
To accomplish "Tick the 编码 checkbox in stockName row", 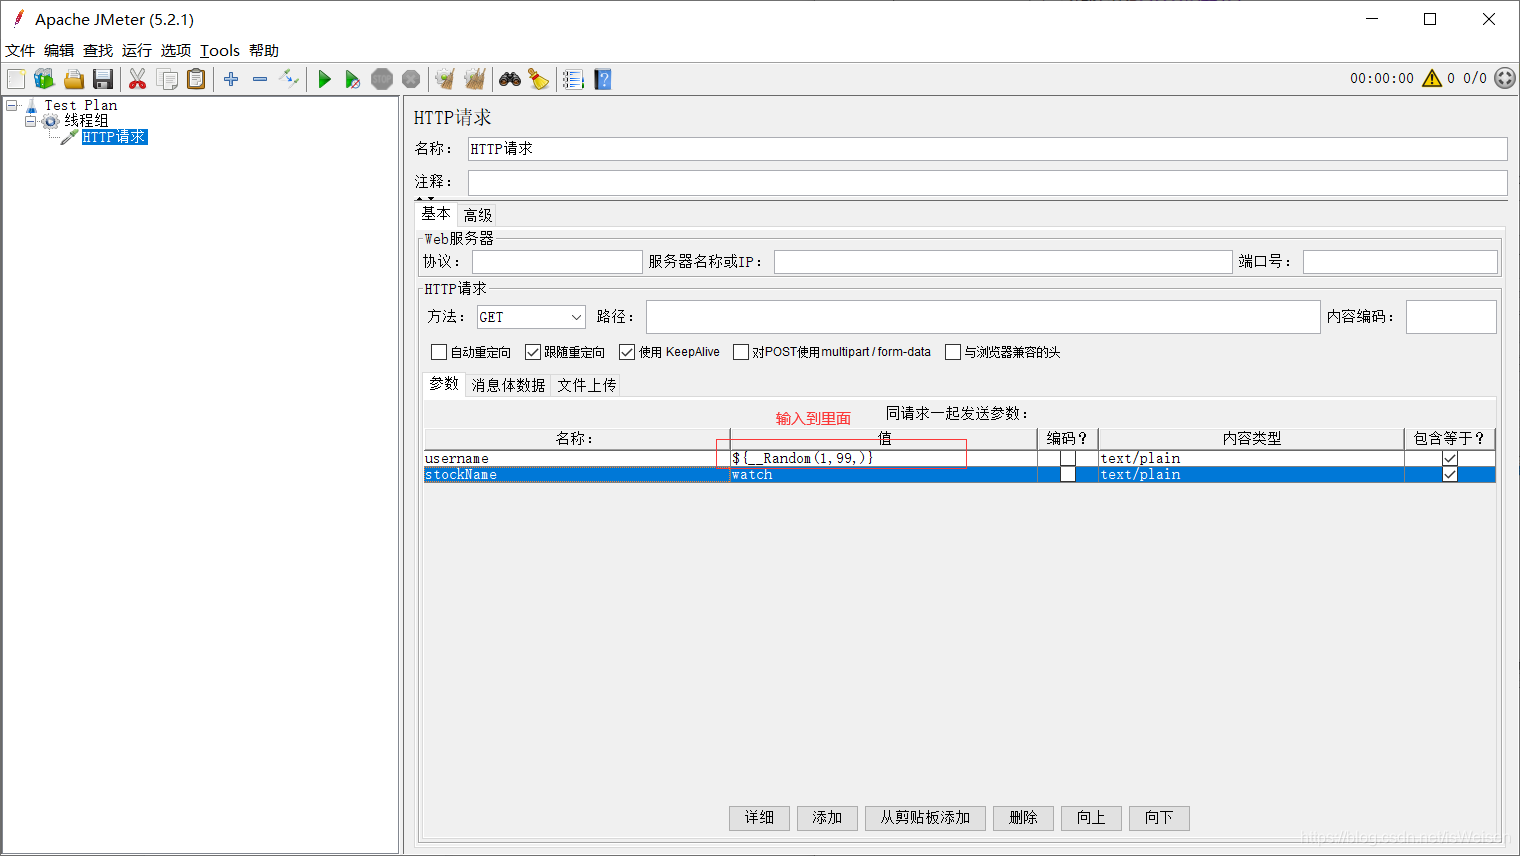I will coord(1068,474).
